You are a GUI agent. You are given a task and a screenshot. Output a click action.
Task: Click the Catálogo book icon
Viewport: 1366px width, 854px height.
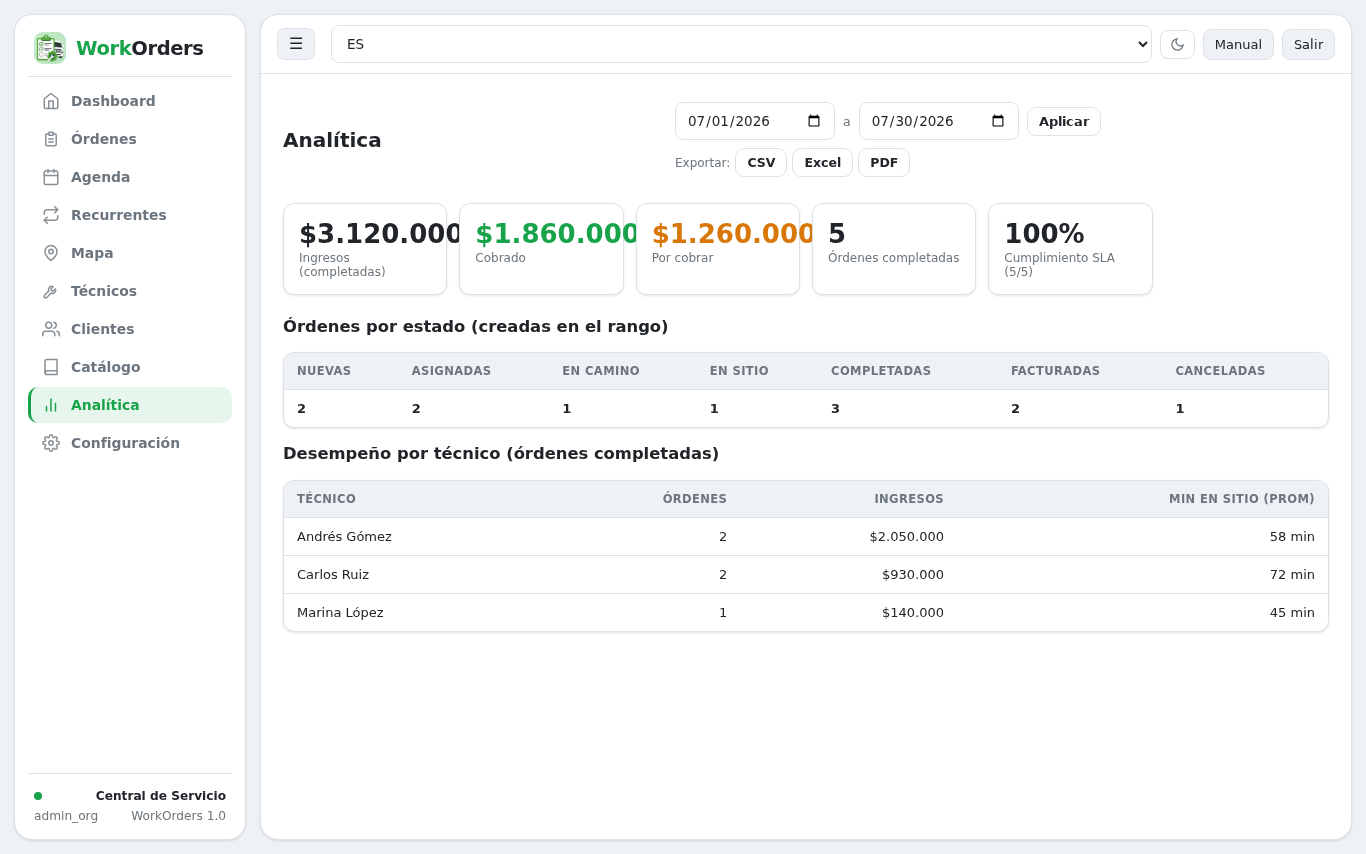point(51,367)
